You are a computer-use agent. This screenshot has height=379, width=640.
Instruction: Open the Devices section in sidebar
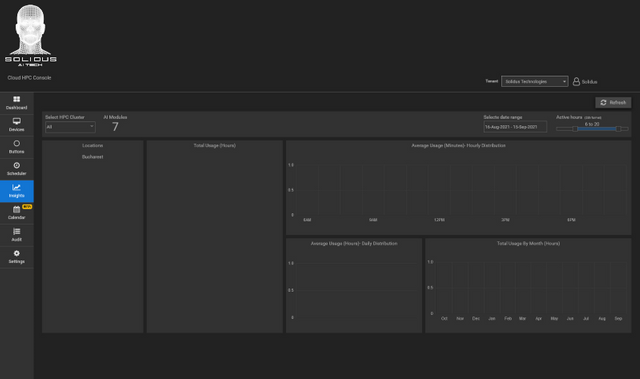pyautogui.click(x=17, y=125)
